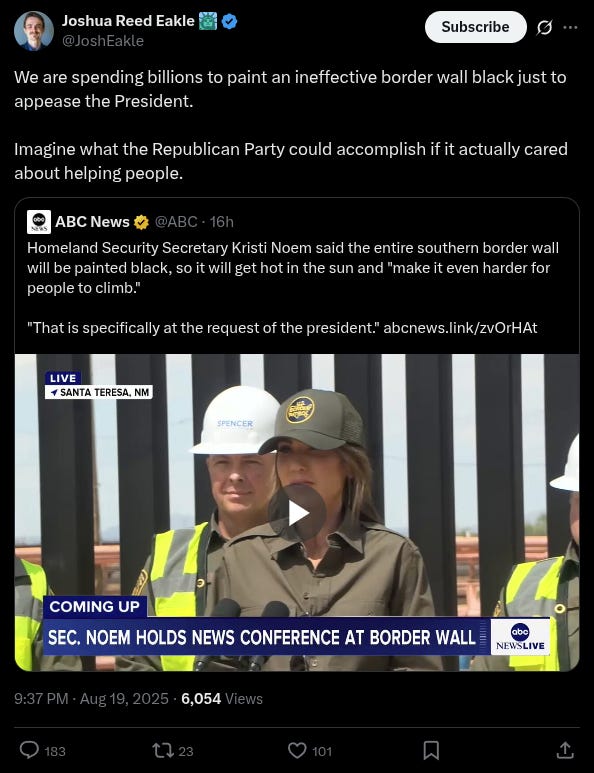
Task: Click the ABC News gold verified badge
Action: point(141,222)
